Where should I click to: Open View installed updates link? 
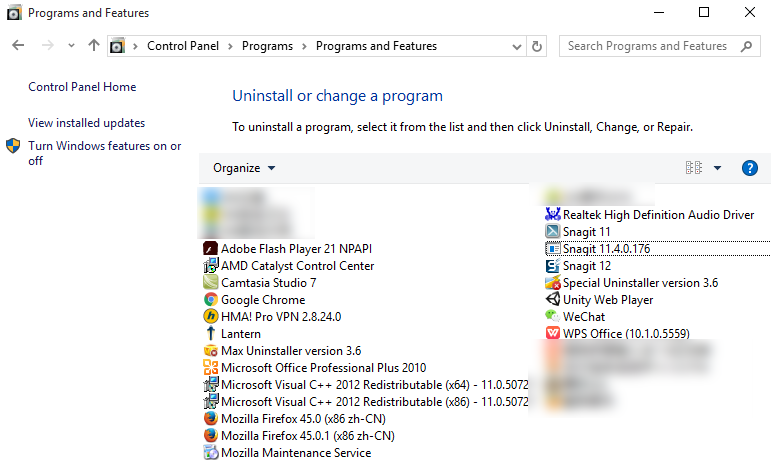tap(87, 123)
